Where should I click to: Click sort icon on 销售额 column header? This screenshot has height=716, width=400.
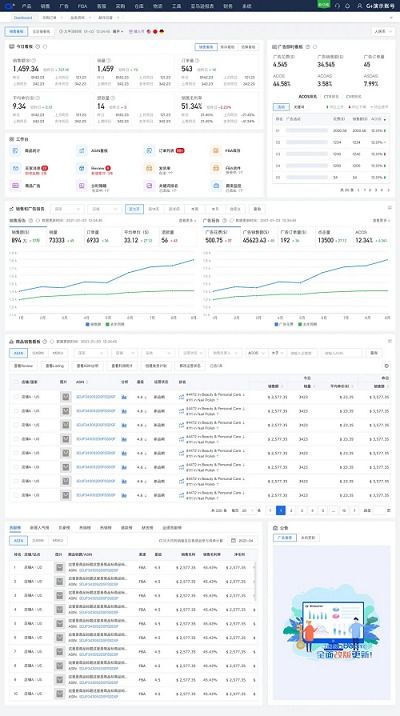282,386
